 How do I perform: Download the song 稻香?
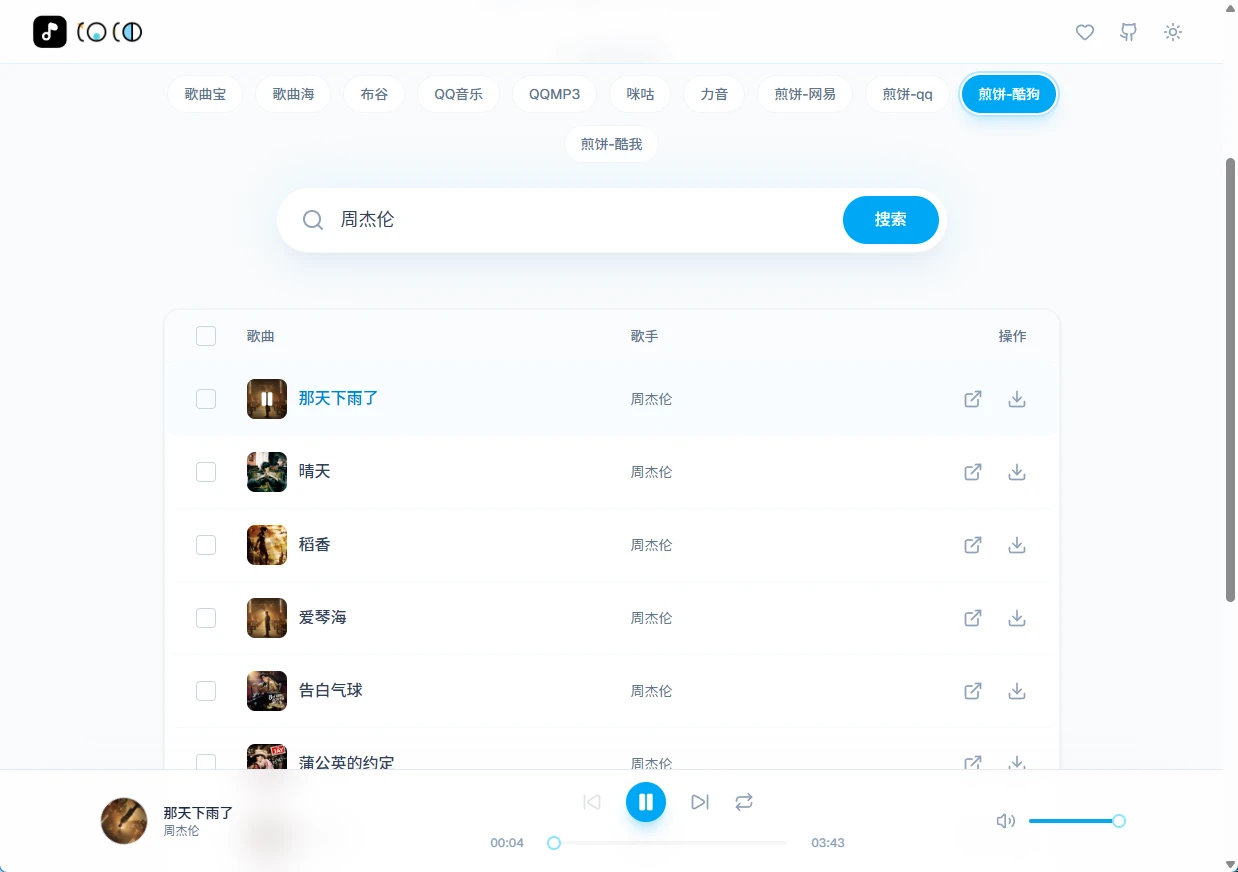tap(1017, 545)
